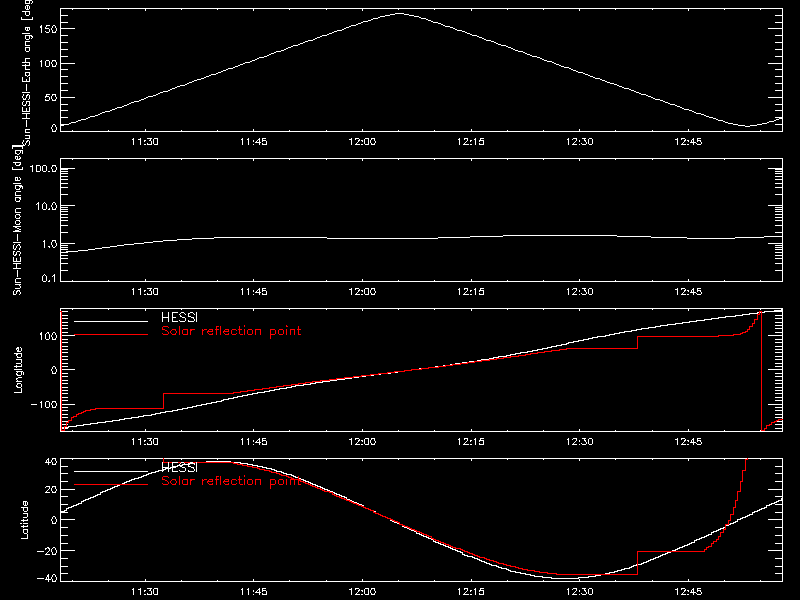Click the -40 tick on the Latitude axis
The width and height of the screenshot is (800, 600).
47,579
